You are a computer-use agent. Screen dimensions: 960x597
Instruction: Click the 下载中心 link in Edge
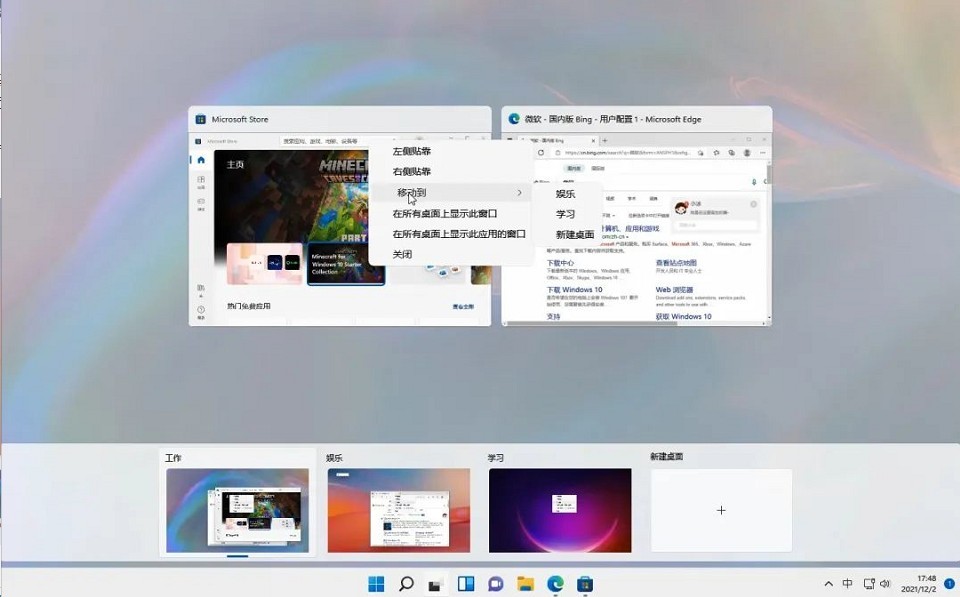click(x=560, y=263)
